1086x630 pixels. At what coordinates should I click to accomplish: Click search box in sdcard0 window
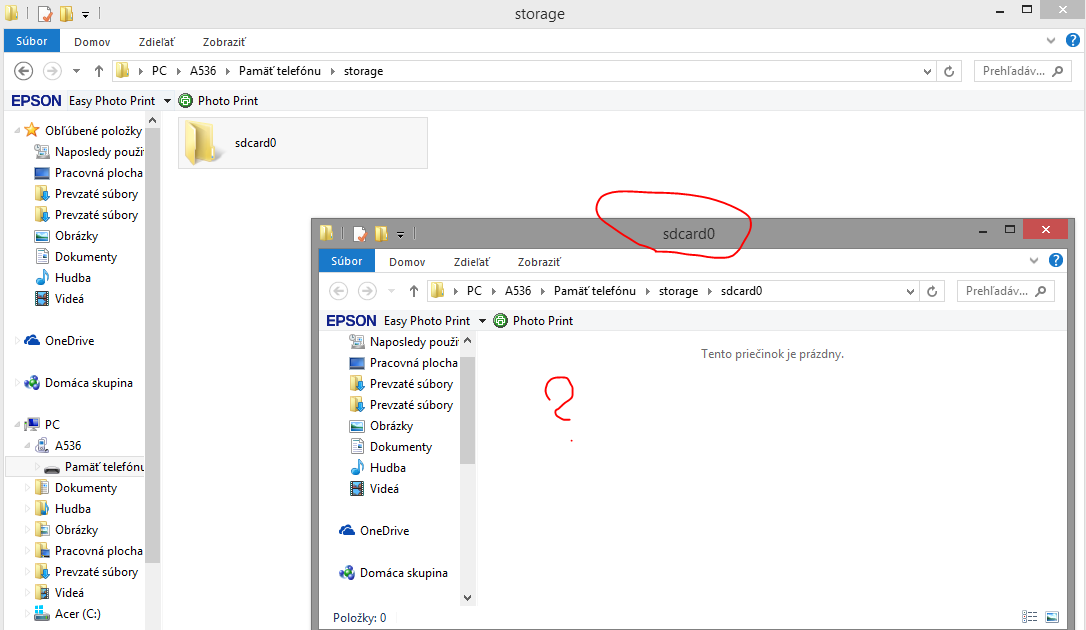click(1006, 291)
